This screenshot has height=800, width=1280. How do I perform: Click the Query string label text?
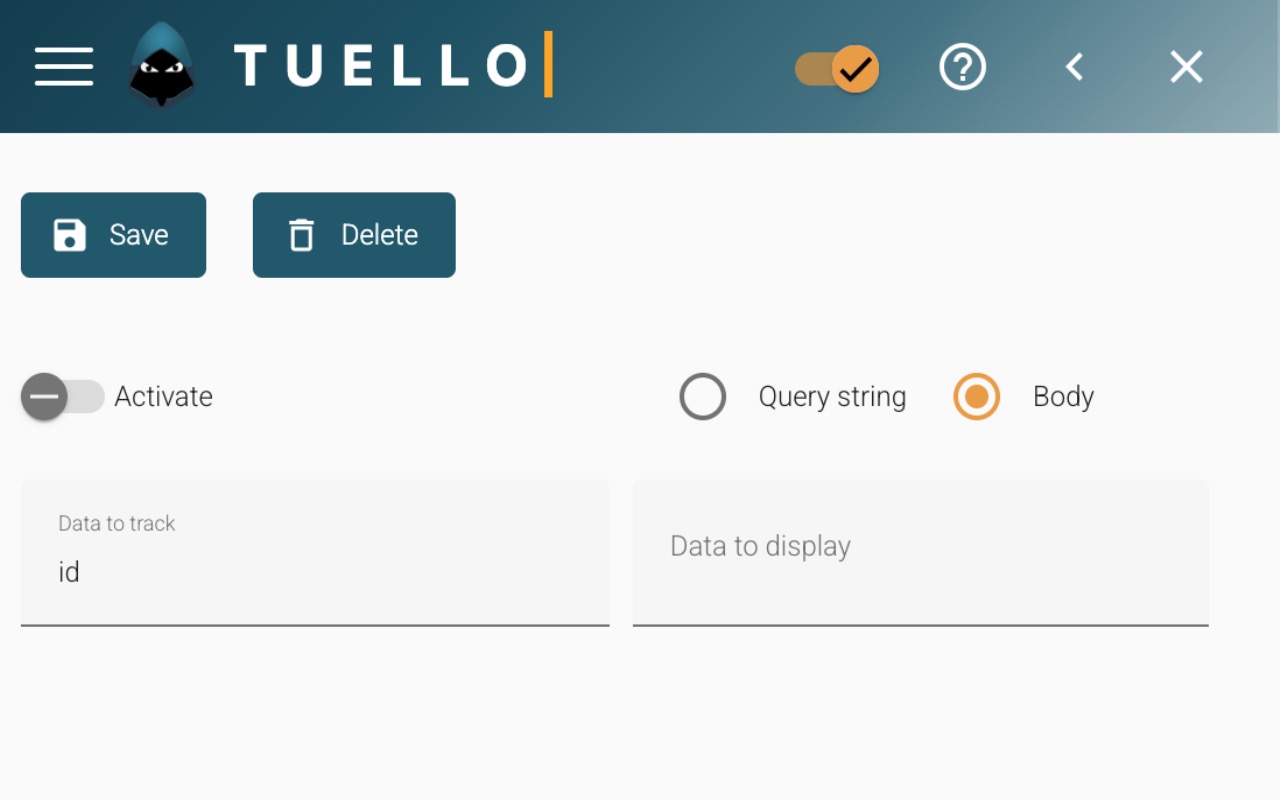click(x=832, y=397)
